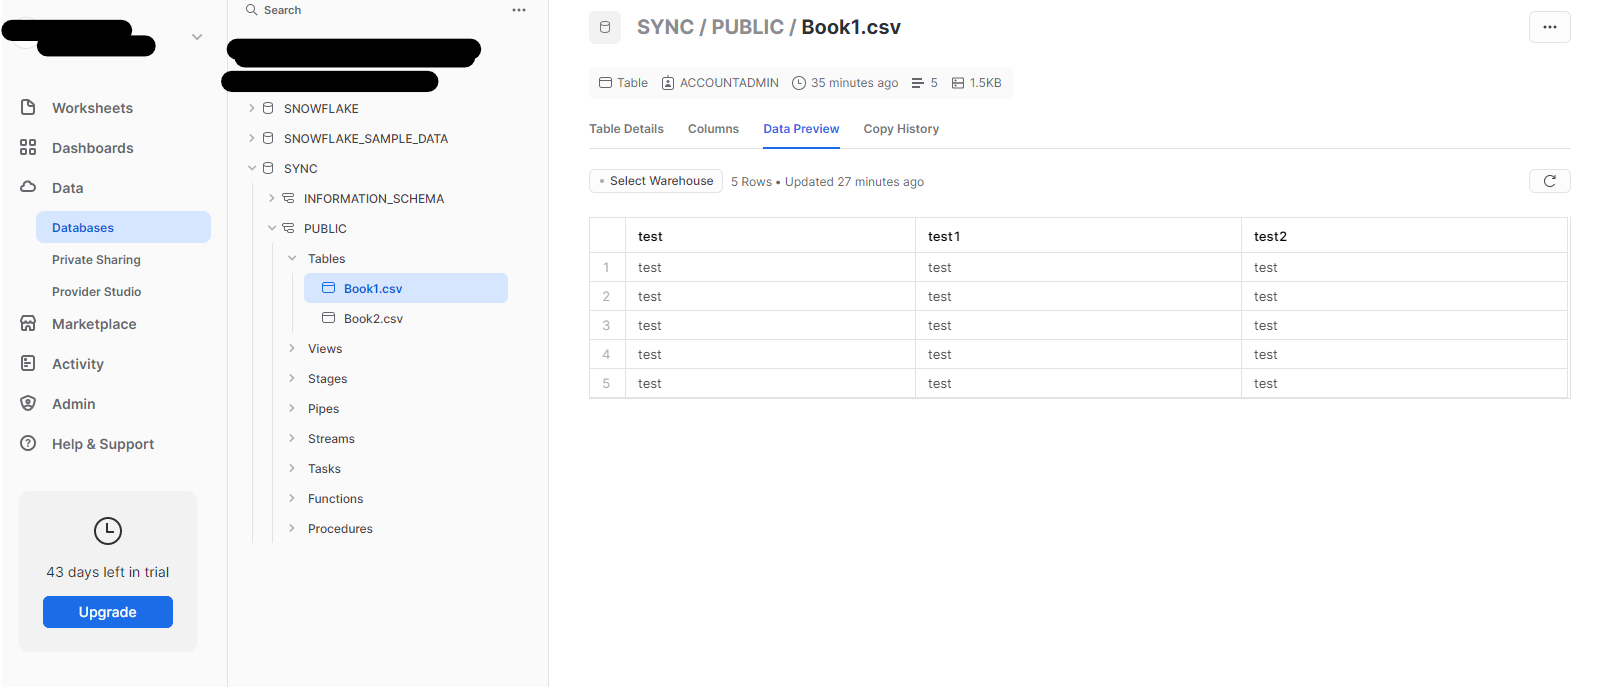Click the SYNC database icon
1599x687 pixels.
coord(268,168)
